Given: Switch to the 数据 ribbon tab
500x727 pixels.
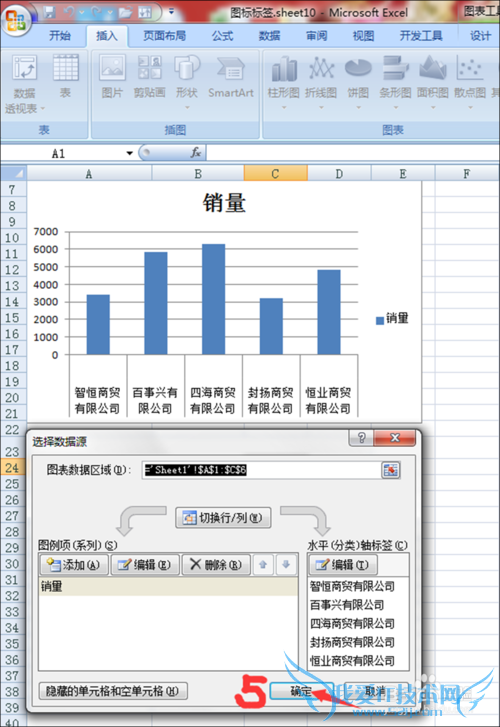Looking at the screenshot, I should tap(269, 36).
